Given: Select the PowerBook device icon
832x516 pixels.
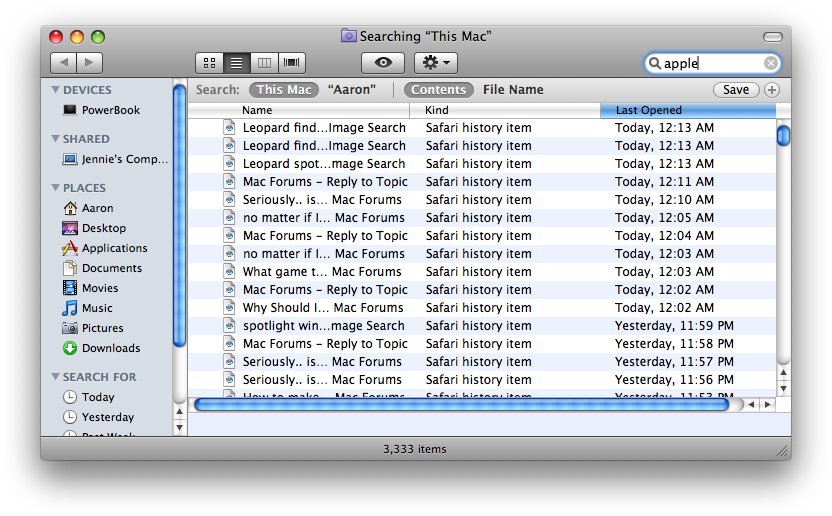Looking at the screenshot, I should pos(70,110).
